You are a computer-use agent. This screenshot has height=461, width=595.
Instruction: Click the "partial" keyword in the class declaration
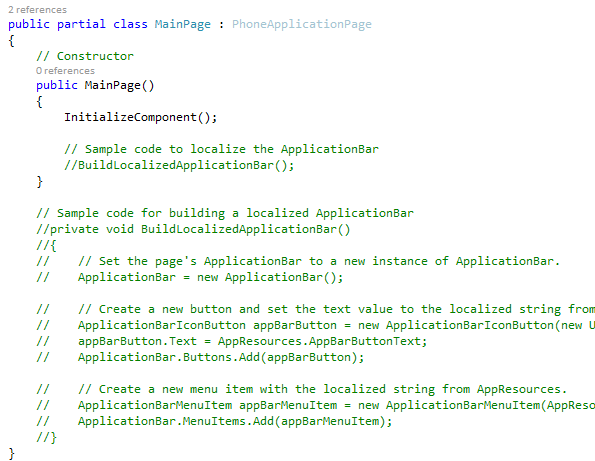[81, 24]
